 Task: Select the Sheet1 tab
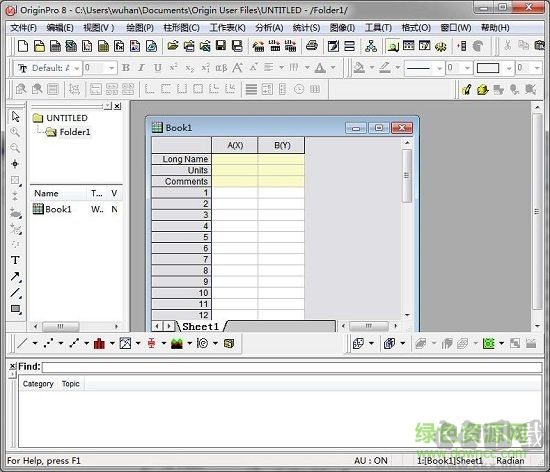(x=200, y=326)
